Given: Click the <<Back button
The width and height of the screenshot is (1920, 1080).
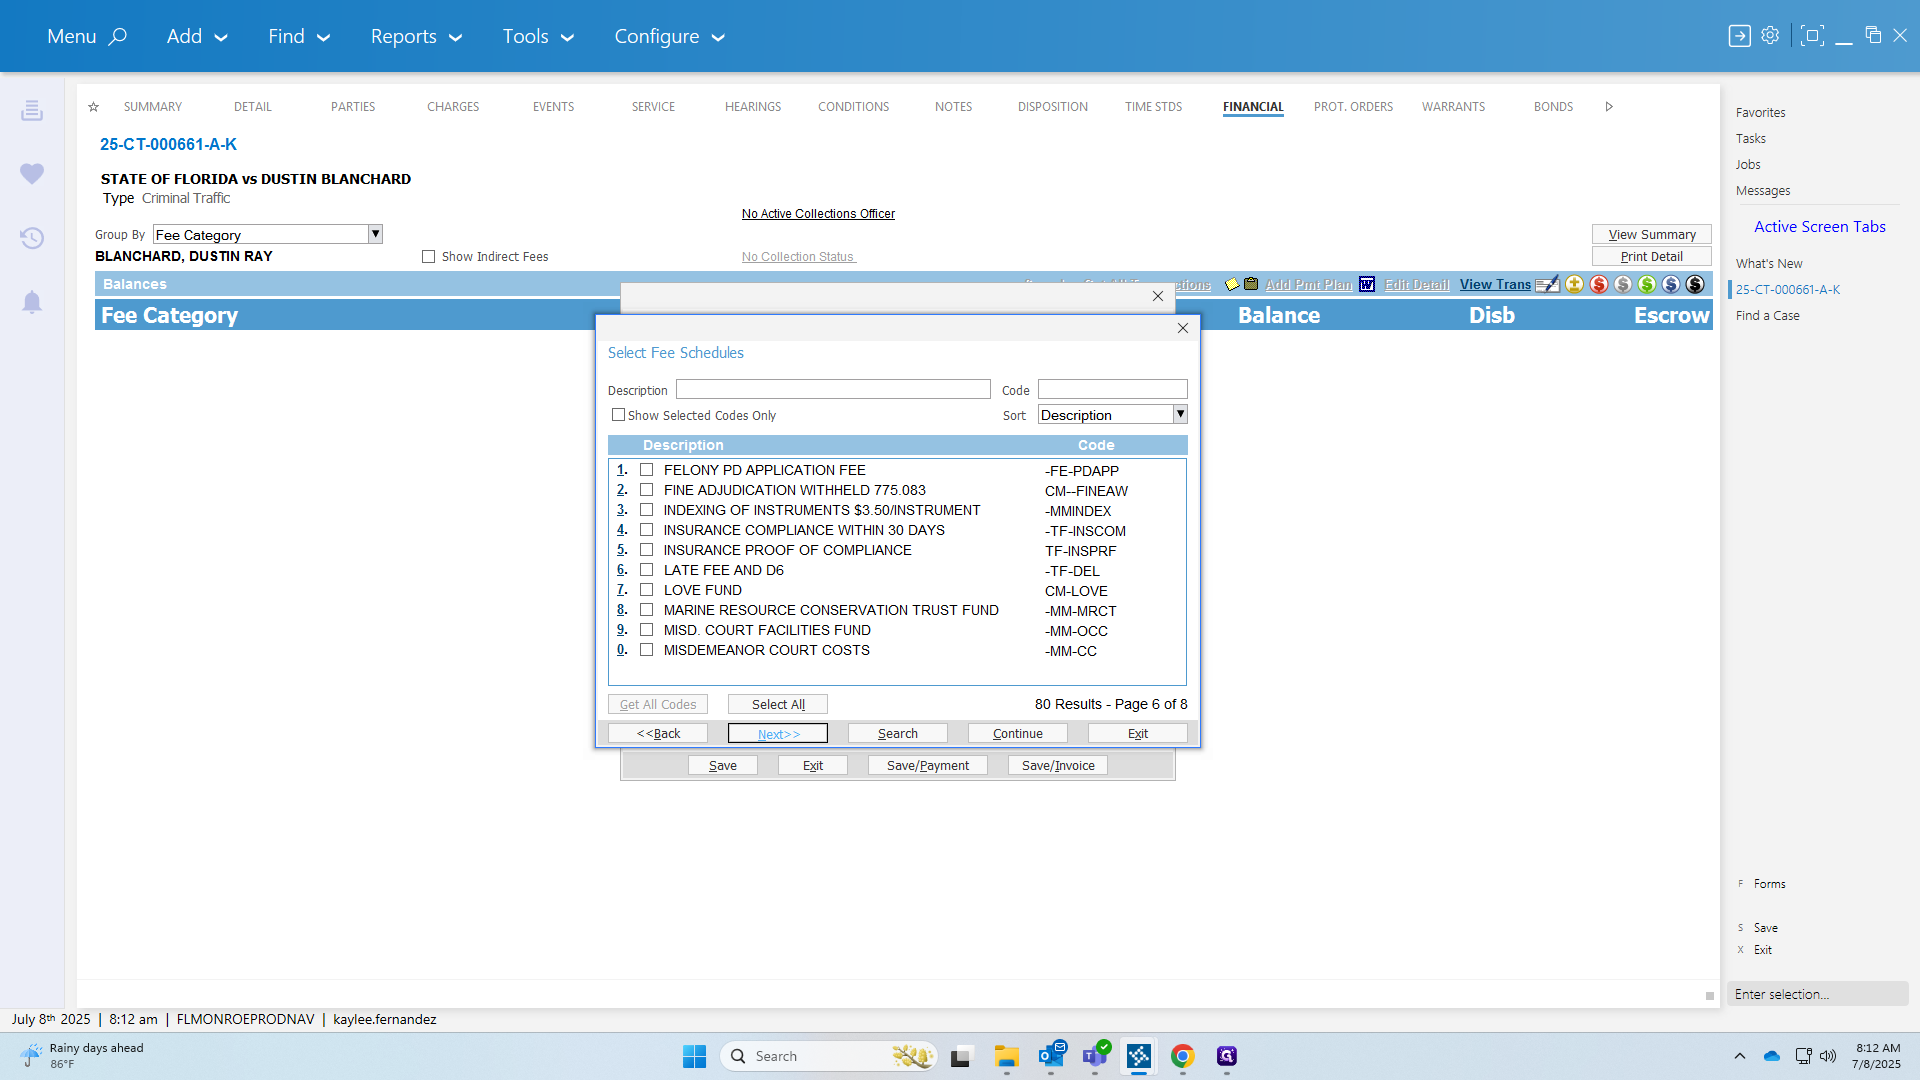Looking at the screenshot, I should coord(658,734).
